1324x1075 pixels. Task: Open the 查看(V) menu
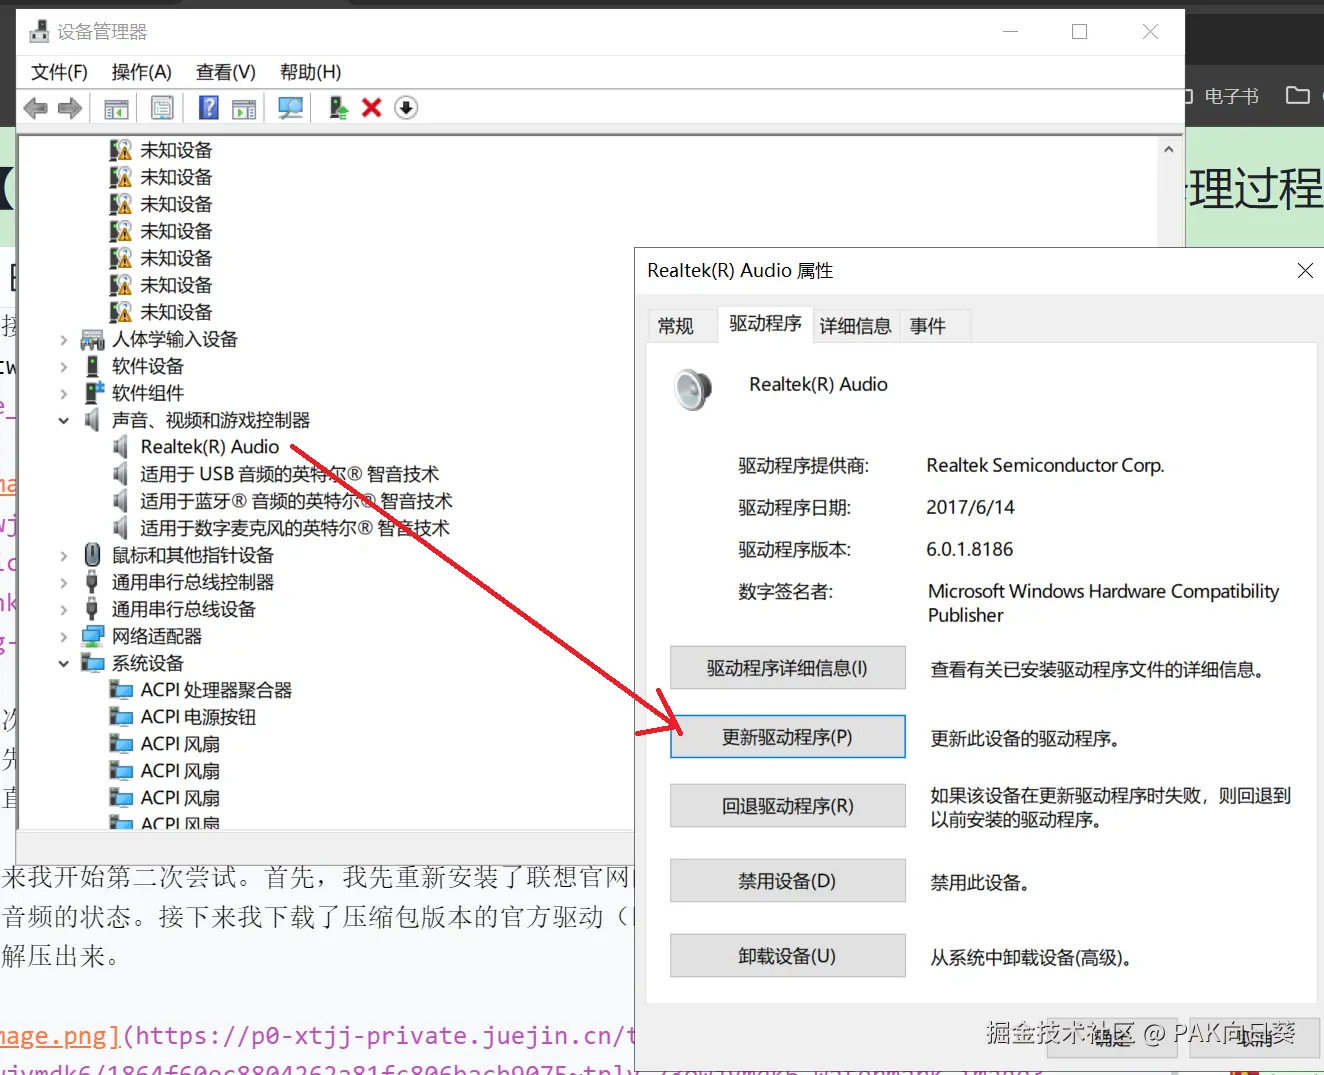(x=226, y=72)
